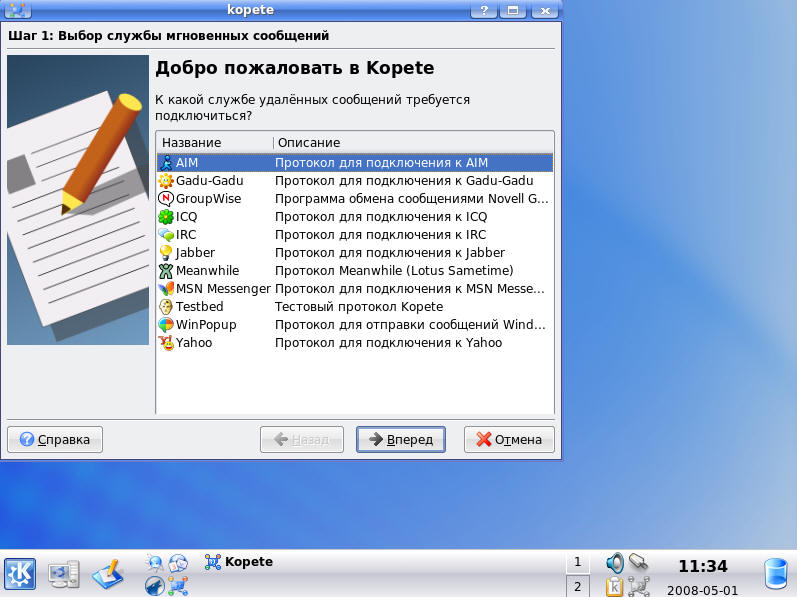The image size is (797, 597).
Task: Click the "Протокол для подключения к Gadu-Gadu" description
Action: point(404,181)
